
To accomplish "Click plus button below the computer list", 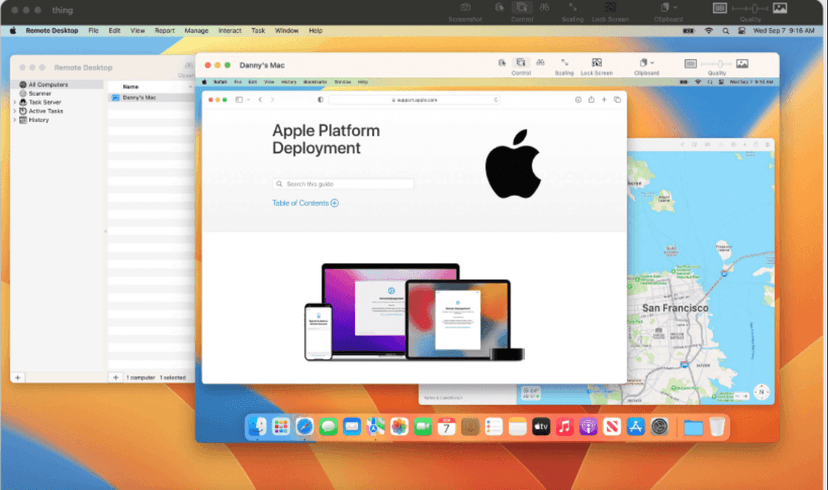I will (x=116, y=378).
